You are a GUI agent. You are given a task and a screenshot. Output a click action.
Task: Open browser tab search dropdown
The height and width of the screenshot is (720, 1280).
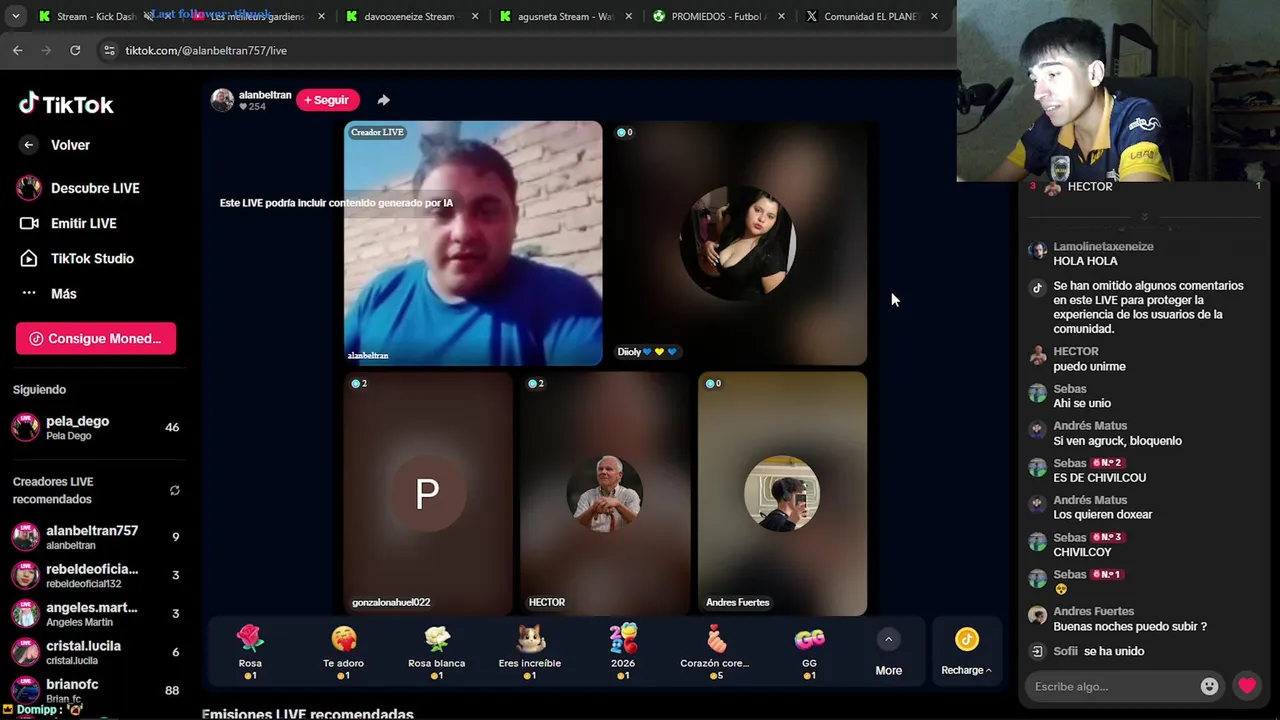point(15,16)
